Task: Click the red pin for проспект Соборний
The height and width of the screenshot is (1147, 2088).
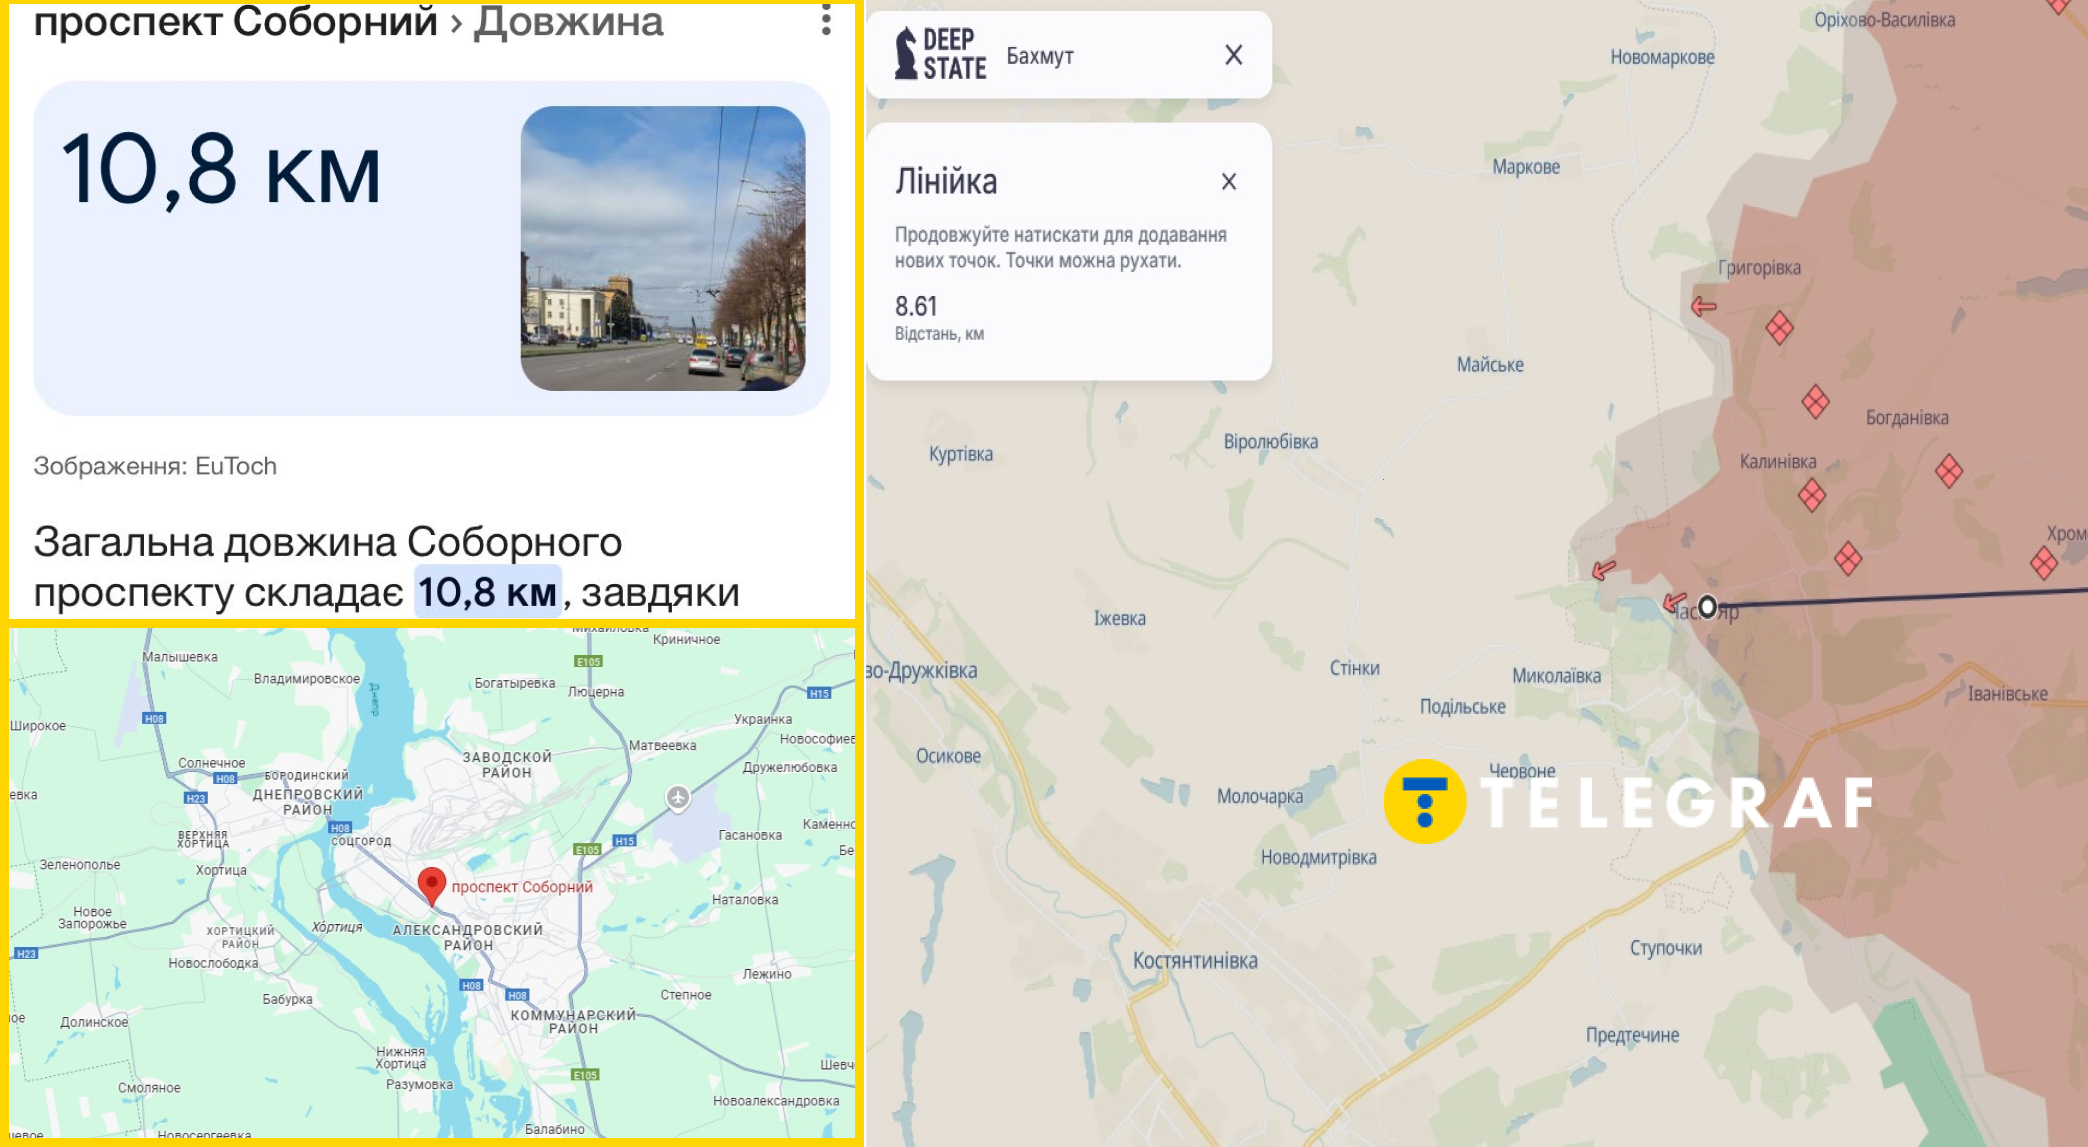Action: [x=431, y=884]
